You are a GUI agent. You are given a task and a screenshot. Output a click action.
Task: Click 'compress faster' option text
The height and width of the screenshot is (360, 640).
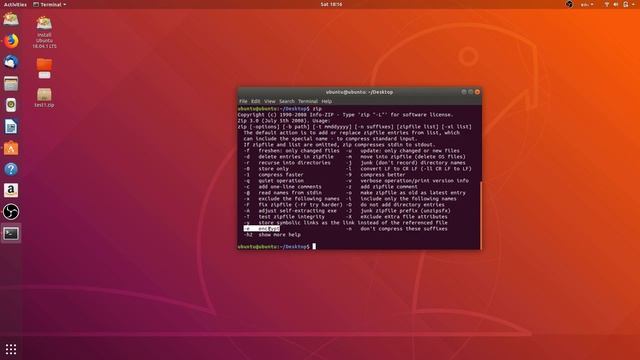[281, 175]
